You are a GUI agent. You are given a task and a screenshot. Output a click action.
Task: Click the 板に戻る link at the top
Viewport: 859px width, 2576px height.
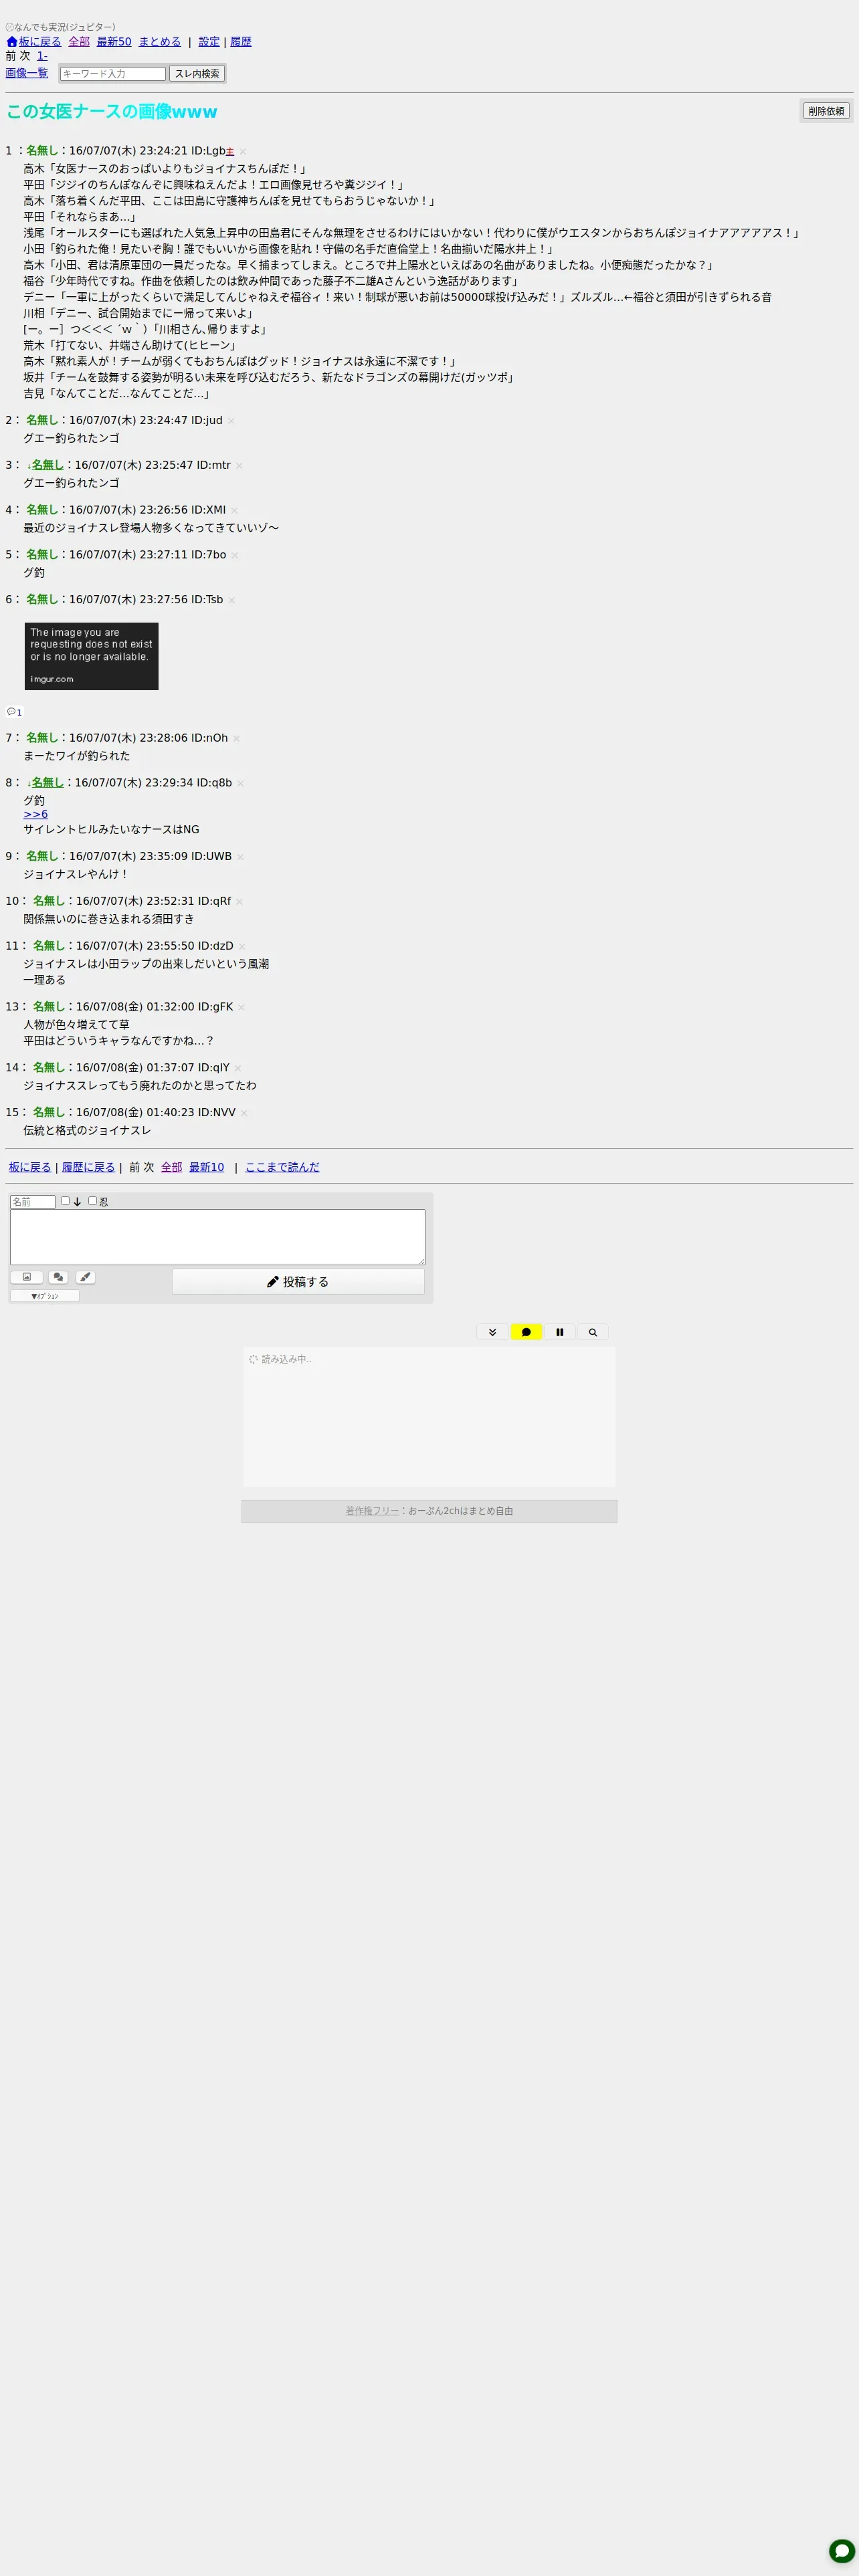[40, 42]
